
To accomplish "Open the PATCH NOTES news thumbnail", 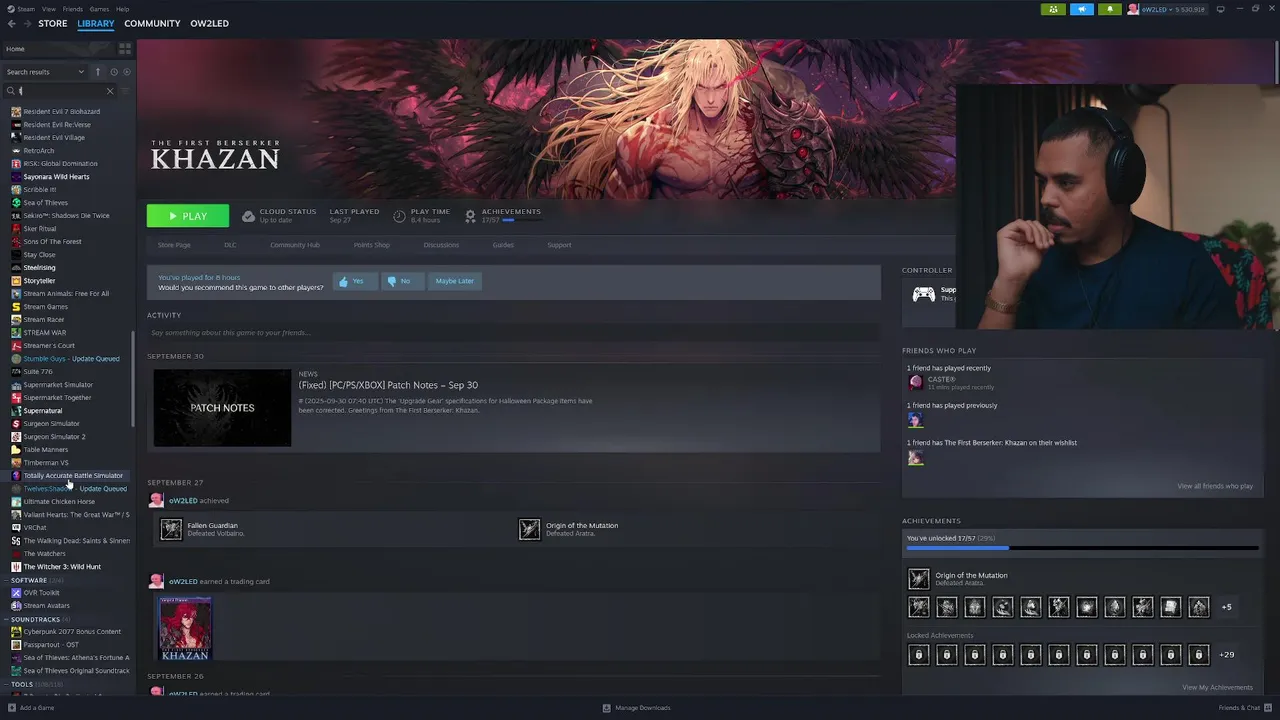I will pos(222,408).
